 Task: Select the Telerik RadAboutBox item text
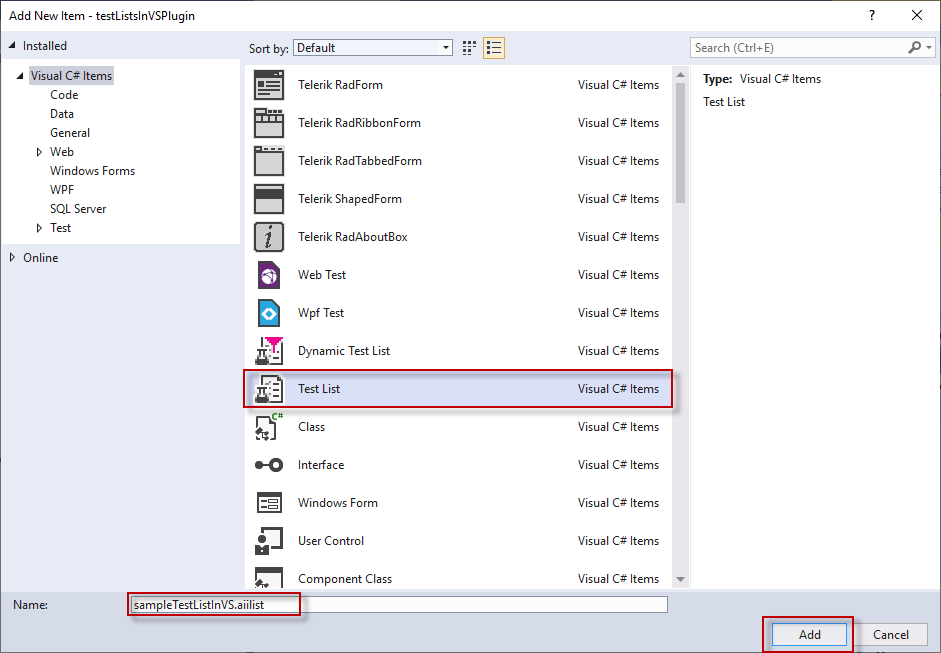coord(353,237)
